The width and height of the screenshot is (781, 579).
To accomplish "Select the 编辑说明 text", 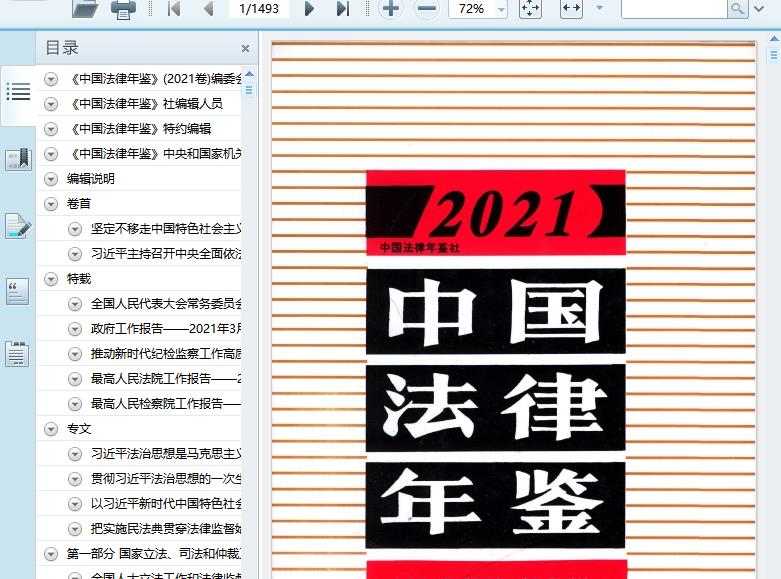I will 91,179.
